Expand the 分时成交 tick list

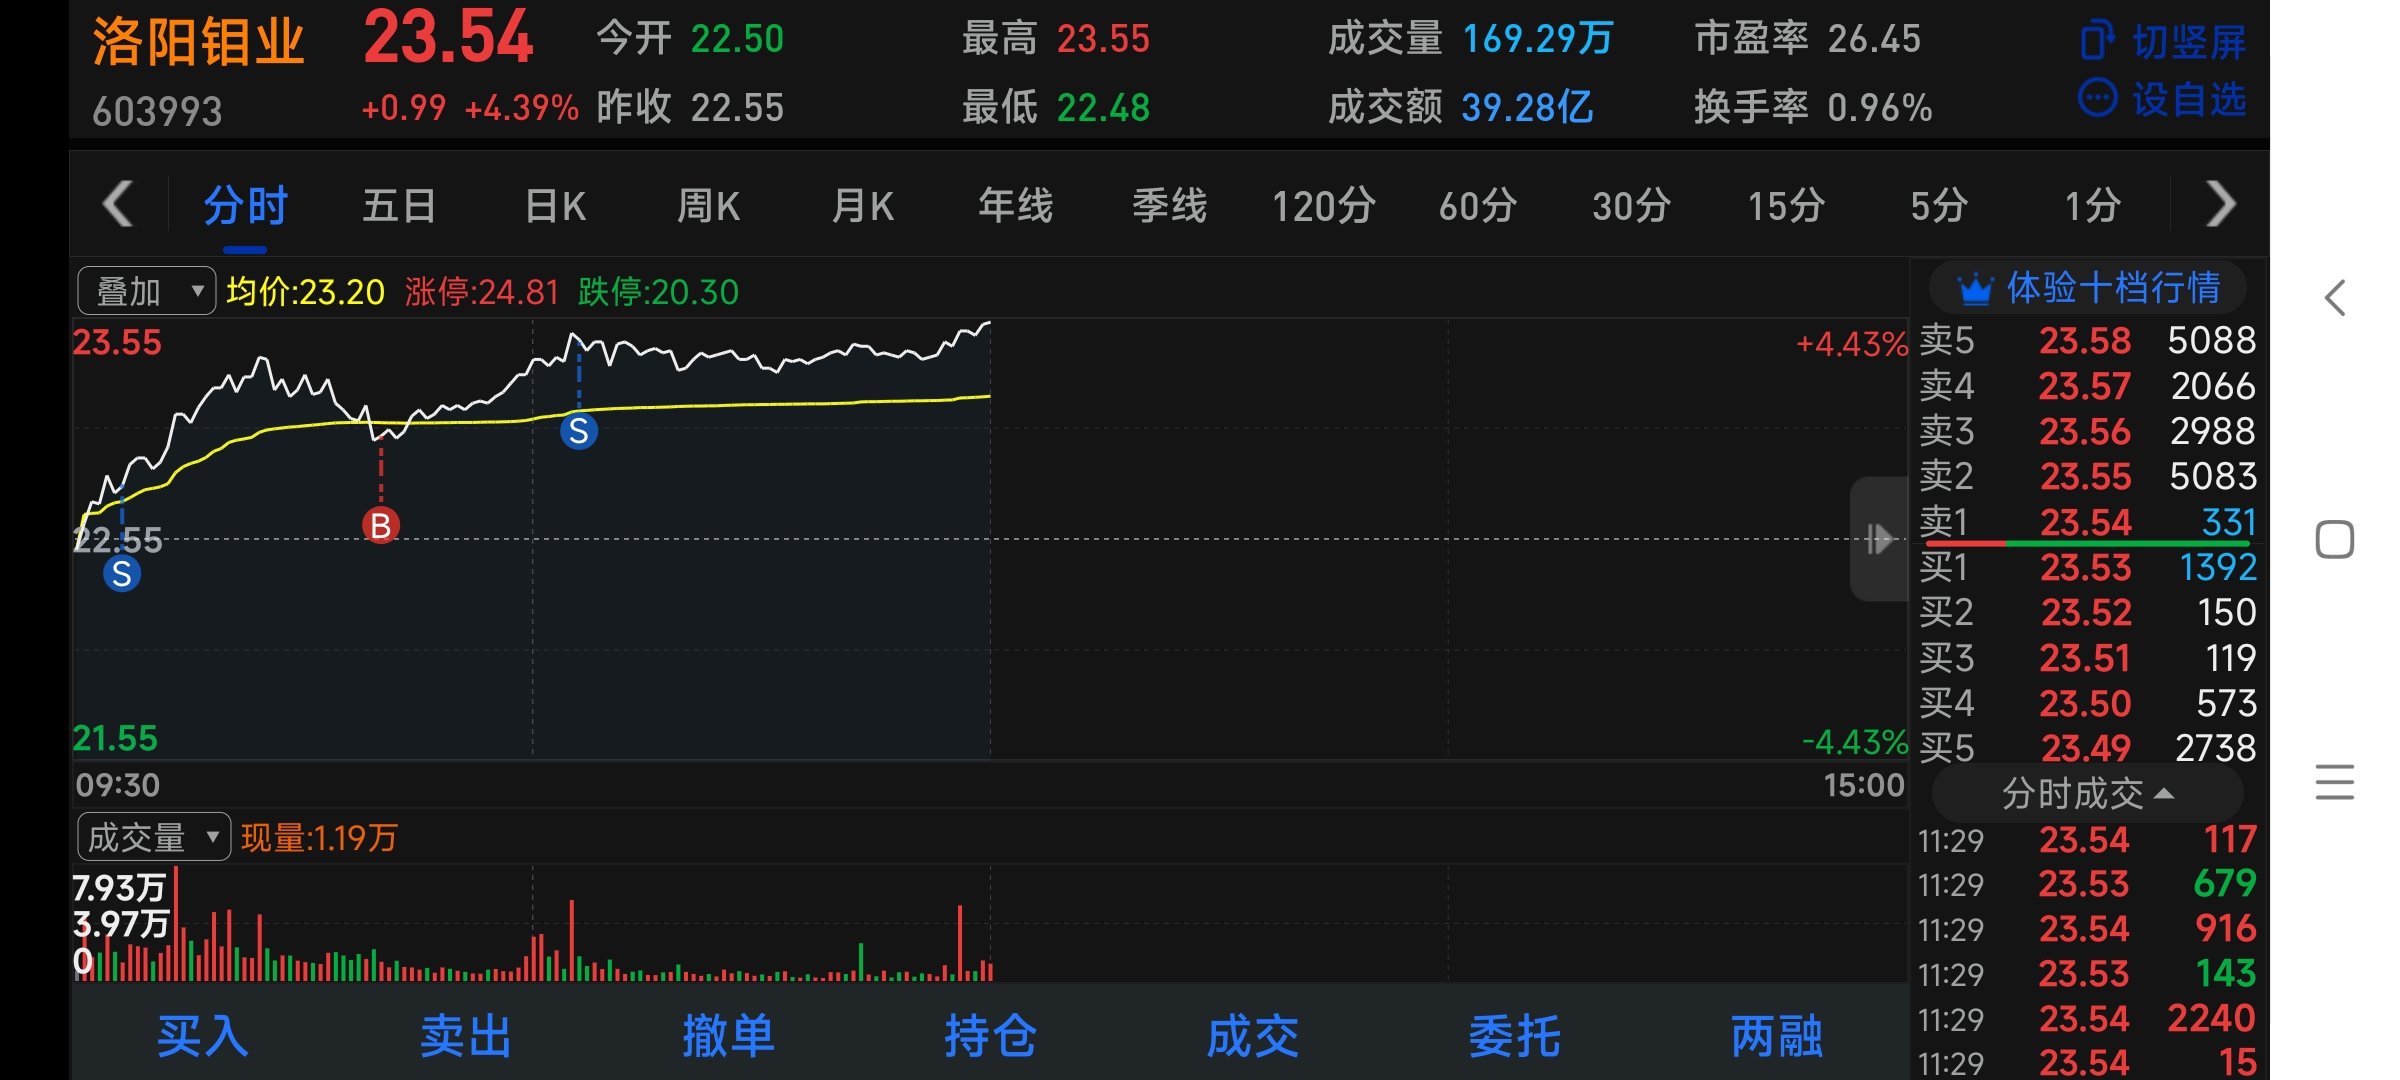tap(2087, 794)
